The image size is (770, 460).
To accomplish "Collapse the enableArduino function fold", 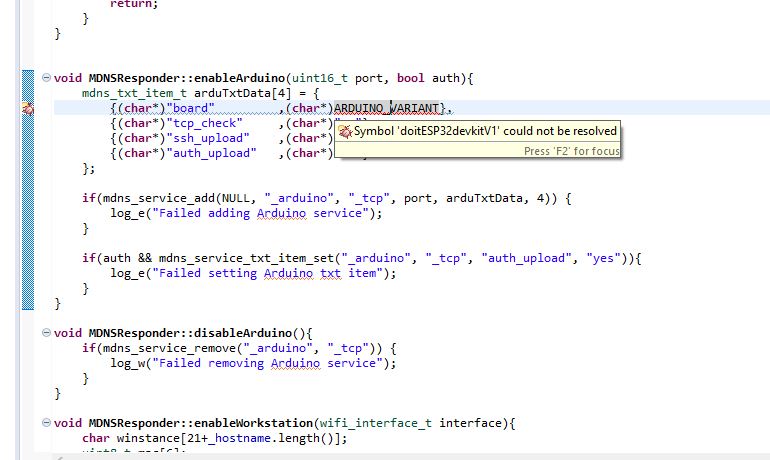I will coord(46,78).
